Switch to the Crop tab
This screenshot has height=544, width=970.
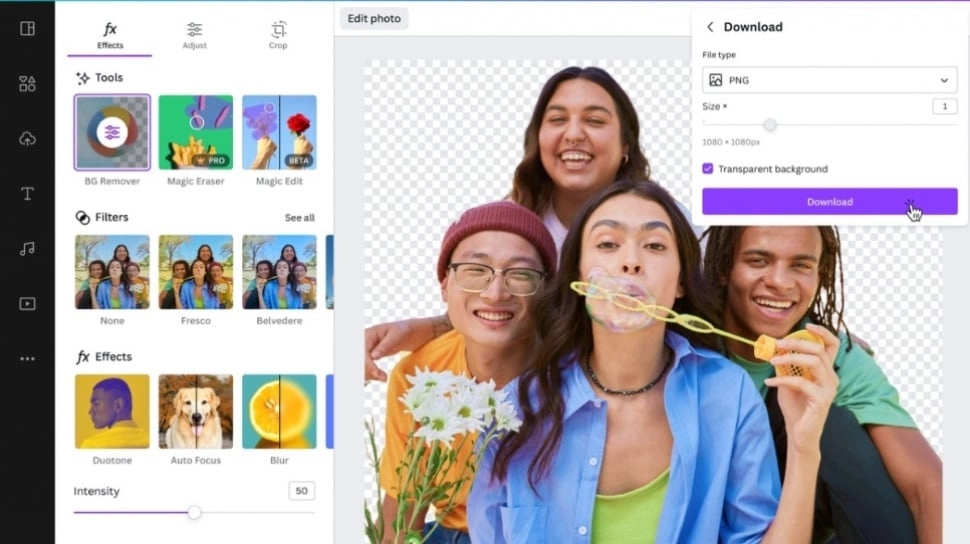click(278, 36)
